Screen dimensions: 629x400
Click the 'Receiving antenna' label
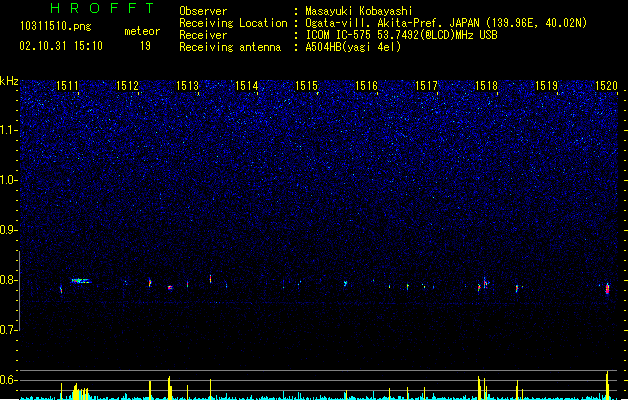coord(230,47)
